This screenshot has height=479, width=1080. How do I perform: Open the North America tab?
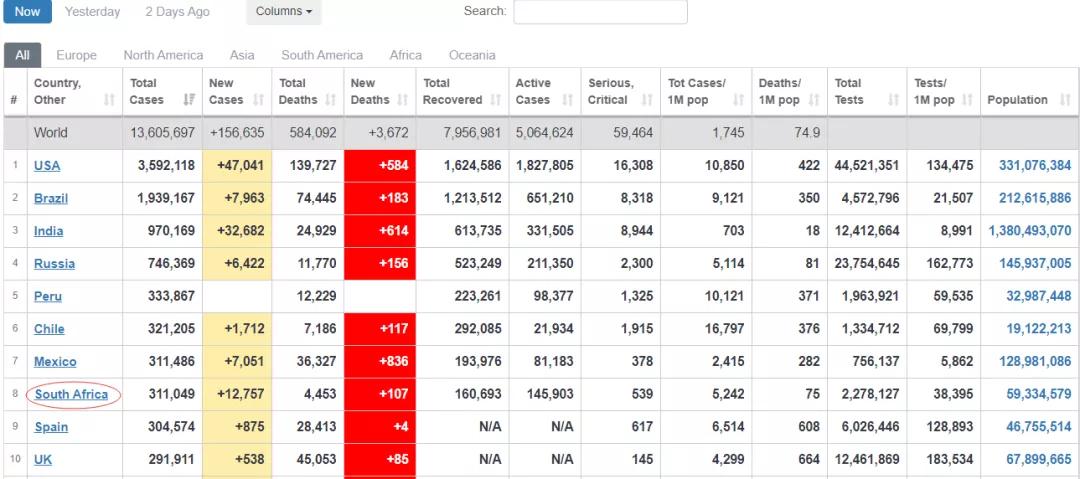[x=163, y=55]
